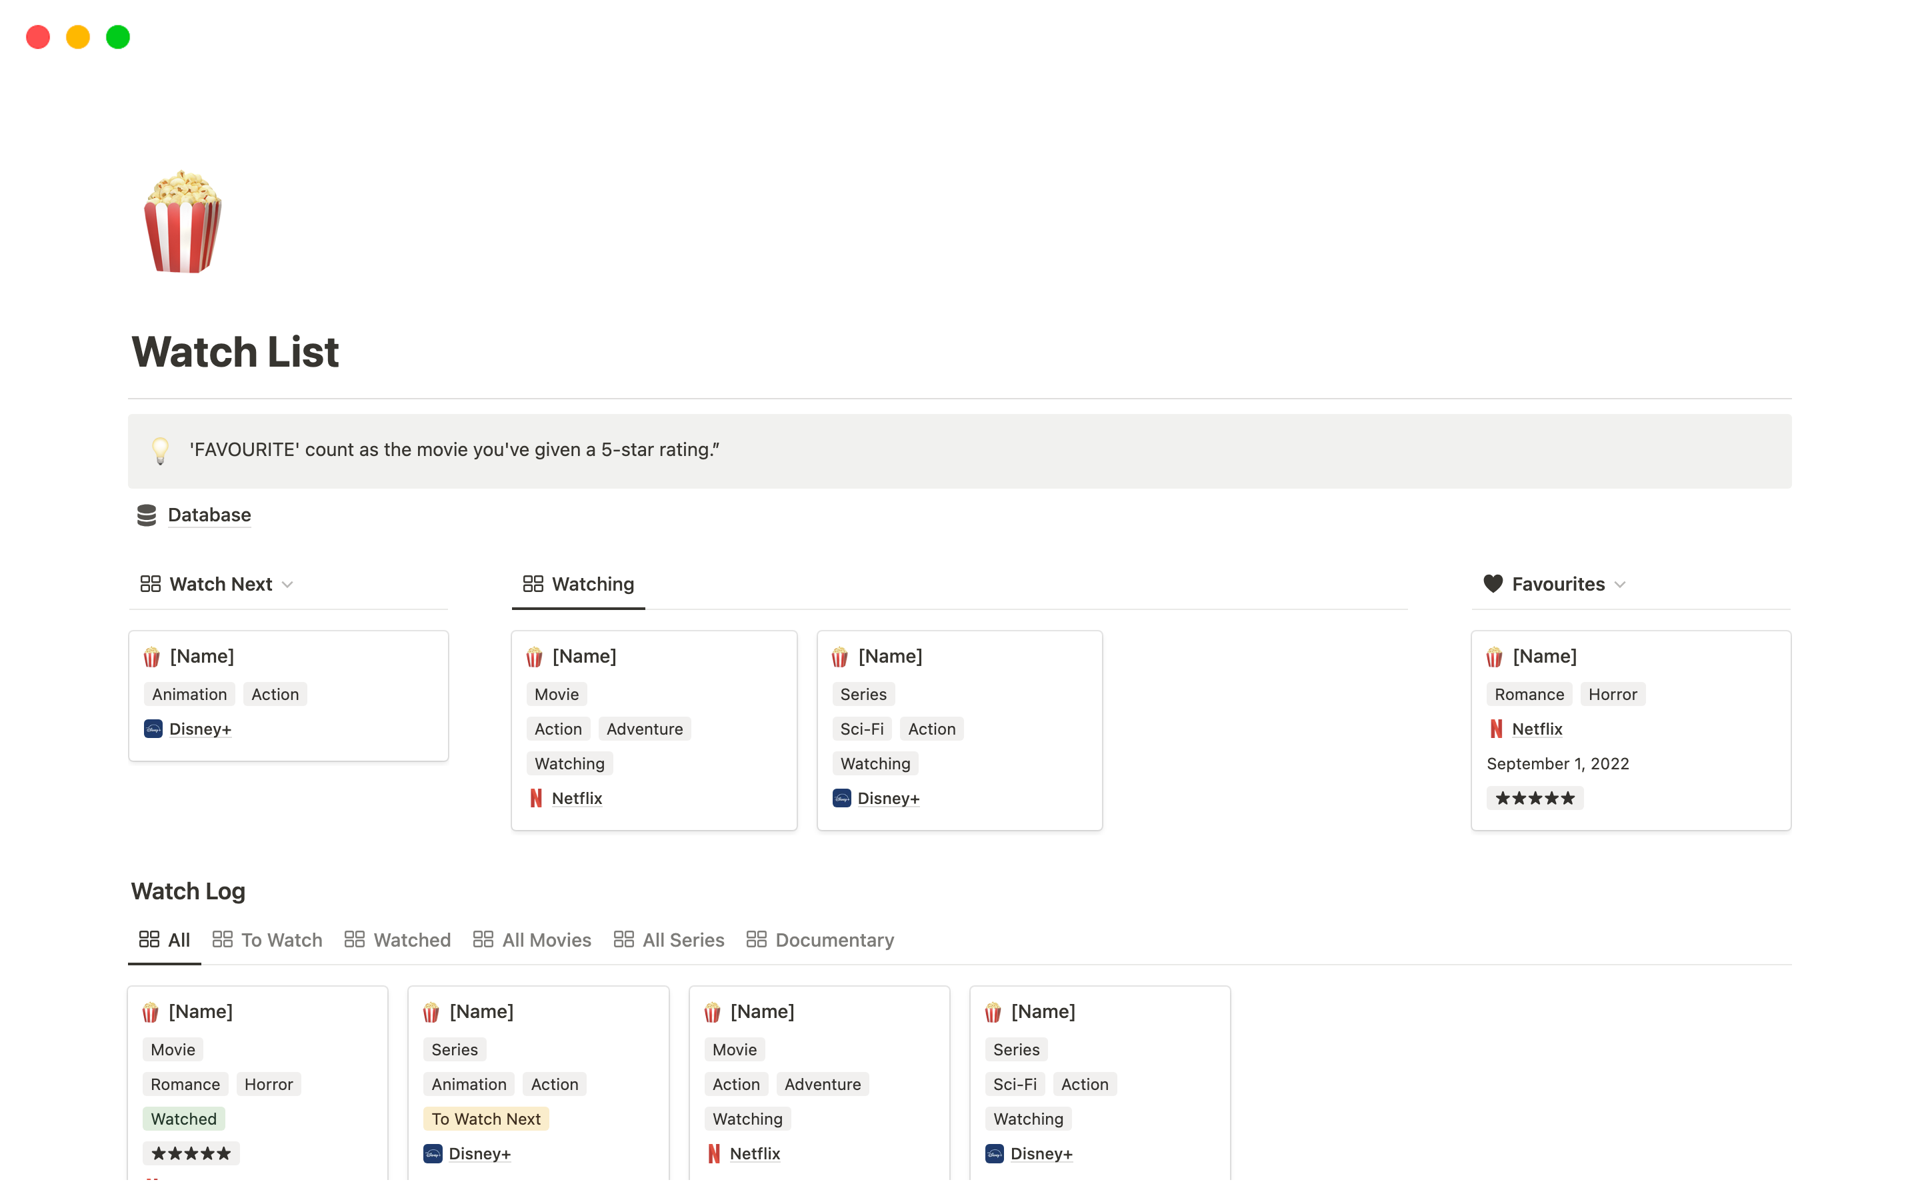Screen dimensions: 1920x1200
Task: Click the green Watched status tag
Action: tap(184, 1119)
